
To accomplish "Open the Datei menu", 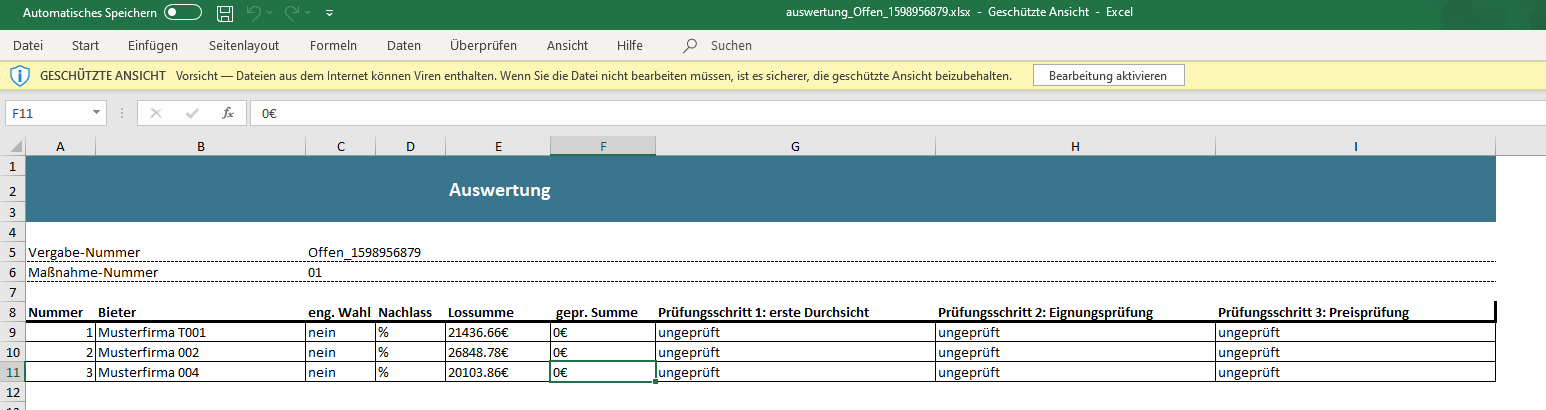I will pos(28,45).
